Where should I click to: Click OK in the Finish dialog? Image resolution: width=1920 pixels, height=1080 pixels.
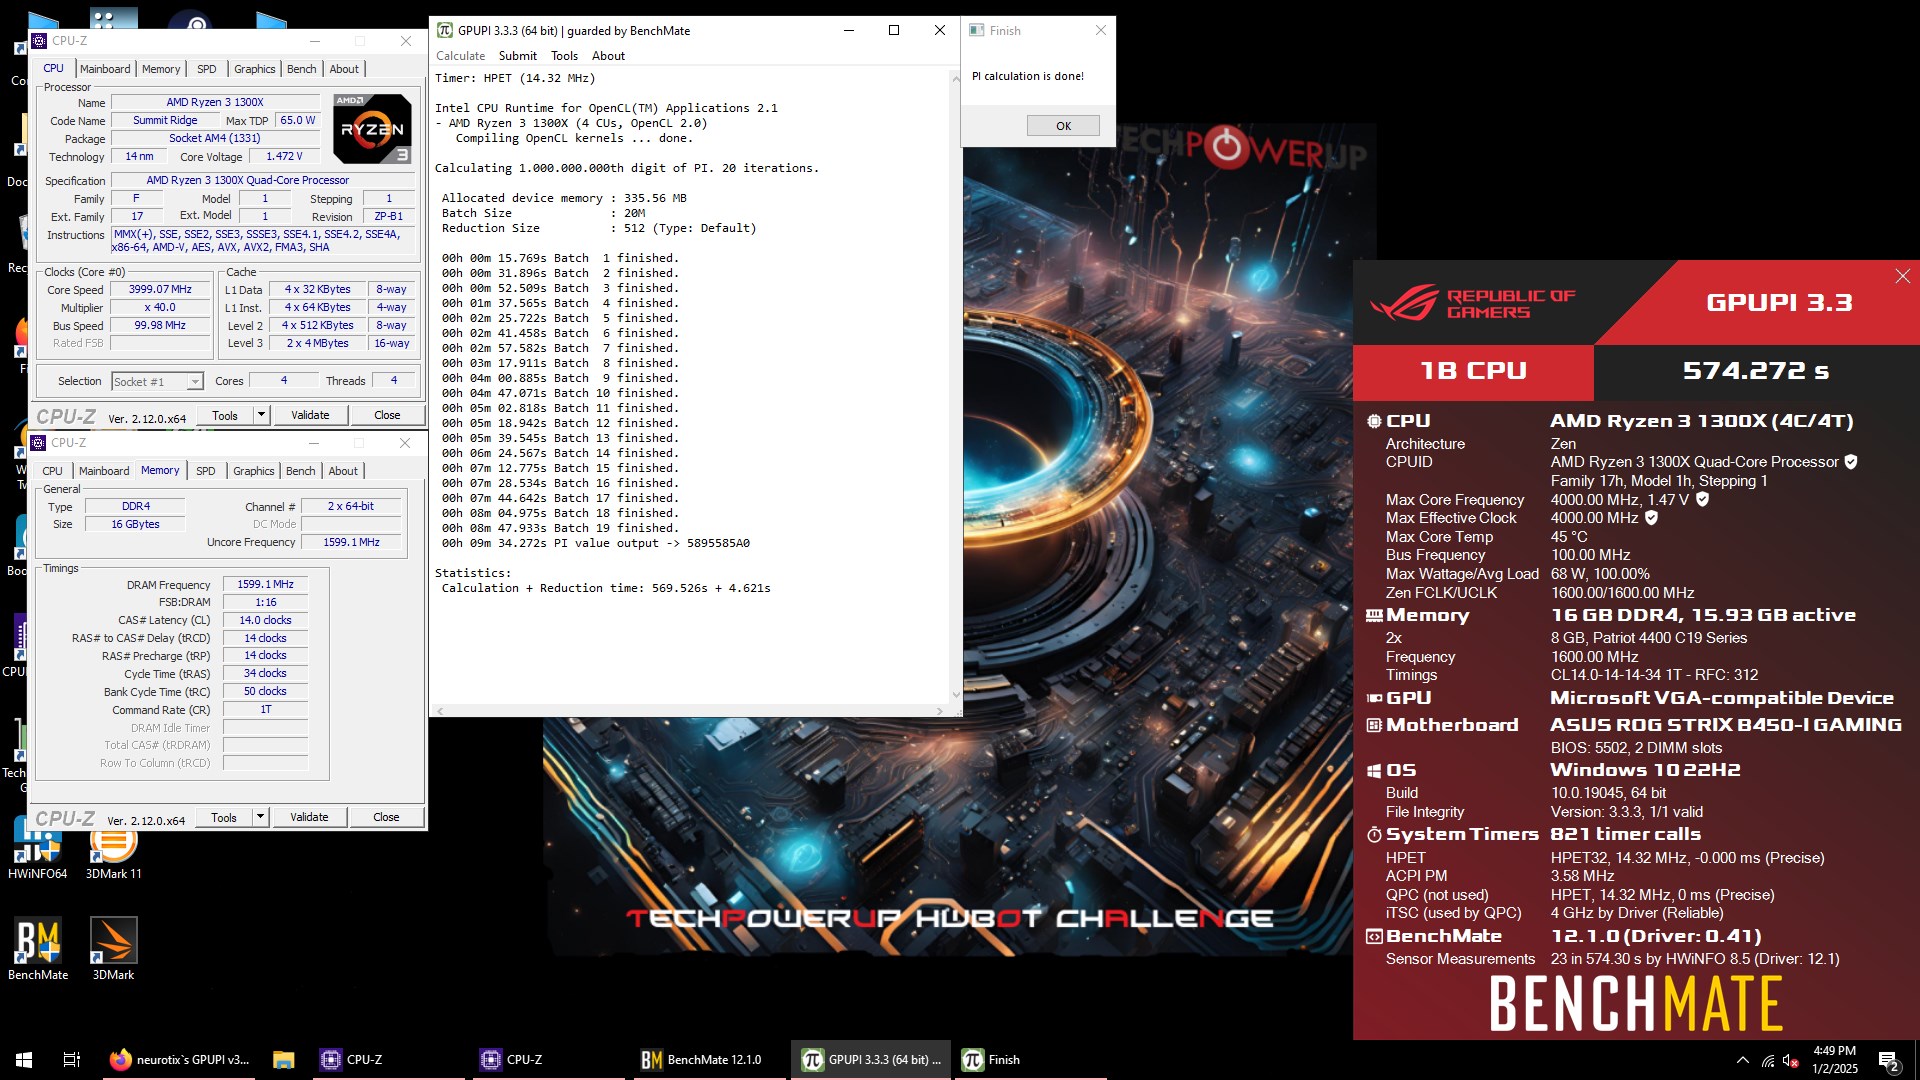click(1063, 126)
